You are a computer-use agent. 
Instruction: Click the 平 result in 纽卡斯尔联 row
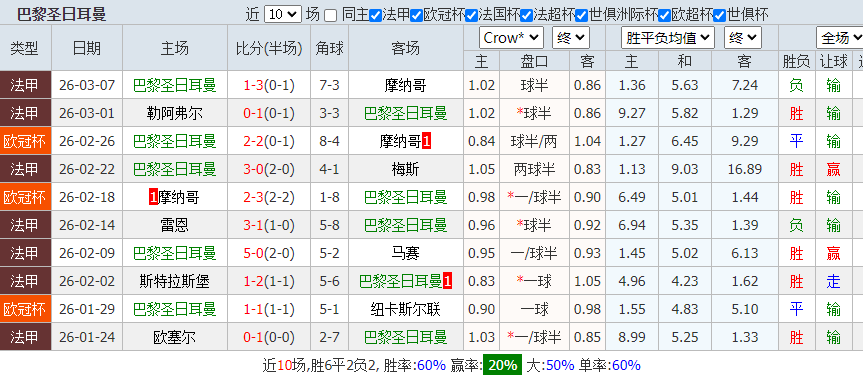(x=796, y=310)
